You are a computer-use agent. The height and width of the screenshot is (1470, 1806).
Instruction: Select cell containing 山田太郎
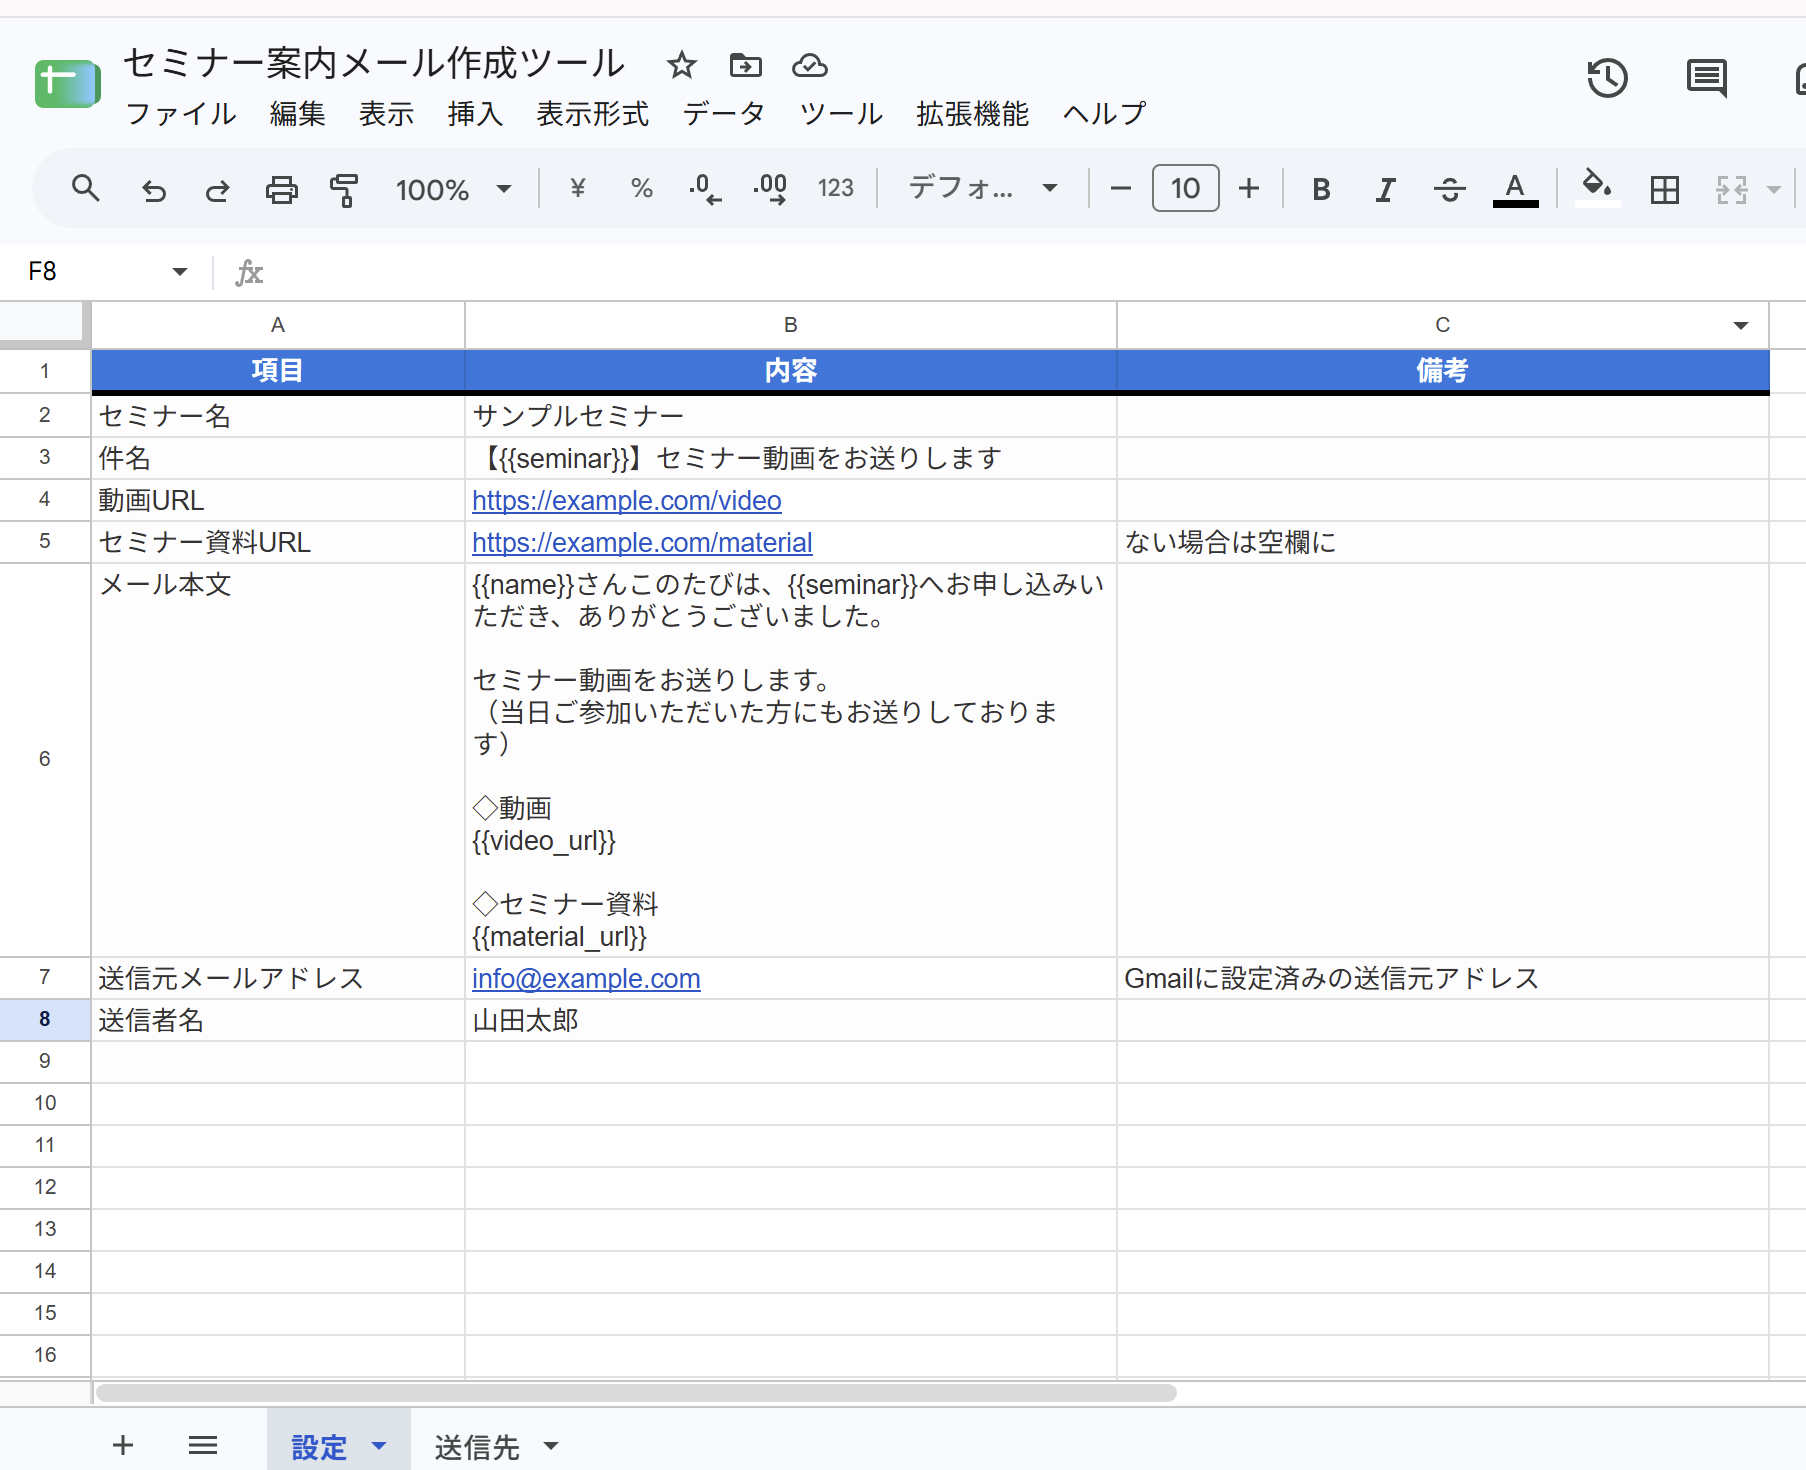coord(790,1020)
